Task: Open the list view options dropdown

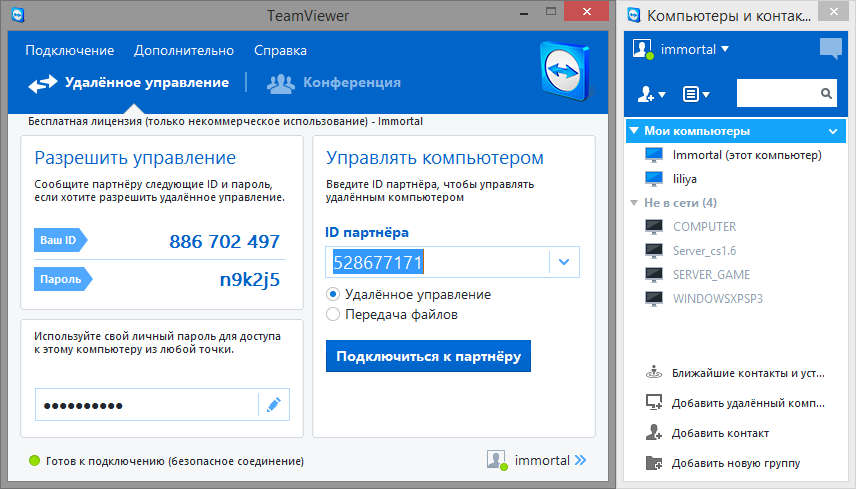Action: tap(696, 94)
